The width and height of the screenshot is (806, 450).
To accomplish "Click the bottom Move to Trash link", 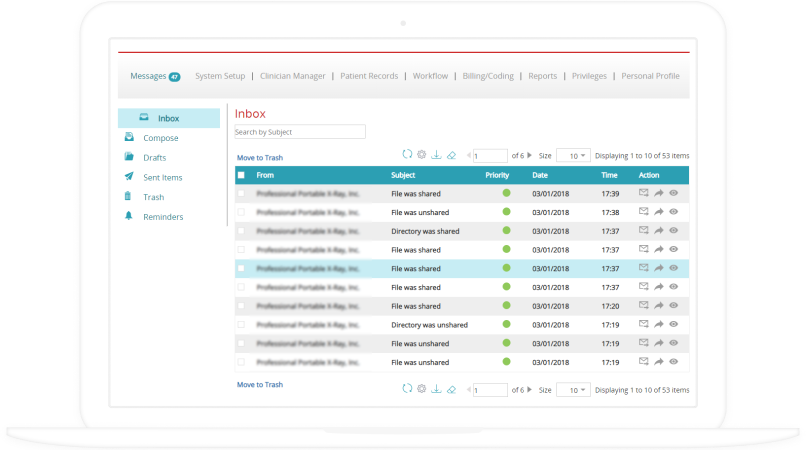I will pos(260,384).
